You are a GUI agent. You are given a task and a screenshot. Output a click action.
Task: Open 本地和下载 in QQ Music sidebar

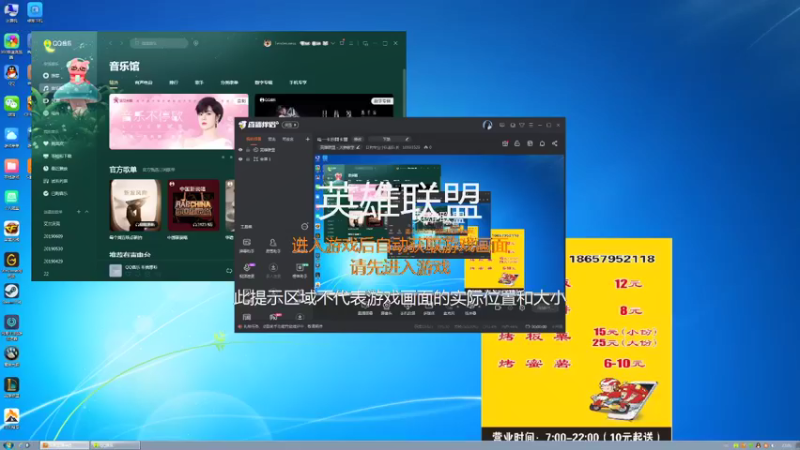tap(57, 156)
